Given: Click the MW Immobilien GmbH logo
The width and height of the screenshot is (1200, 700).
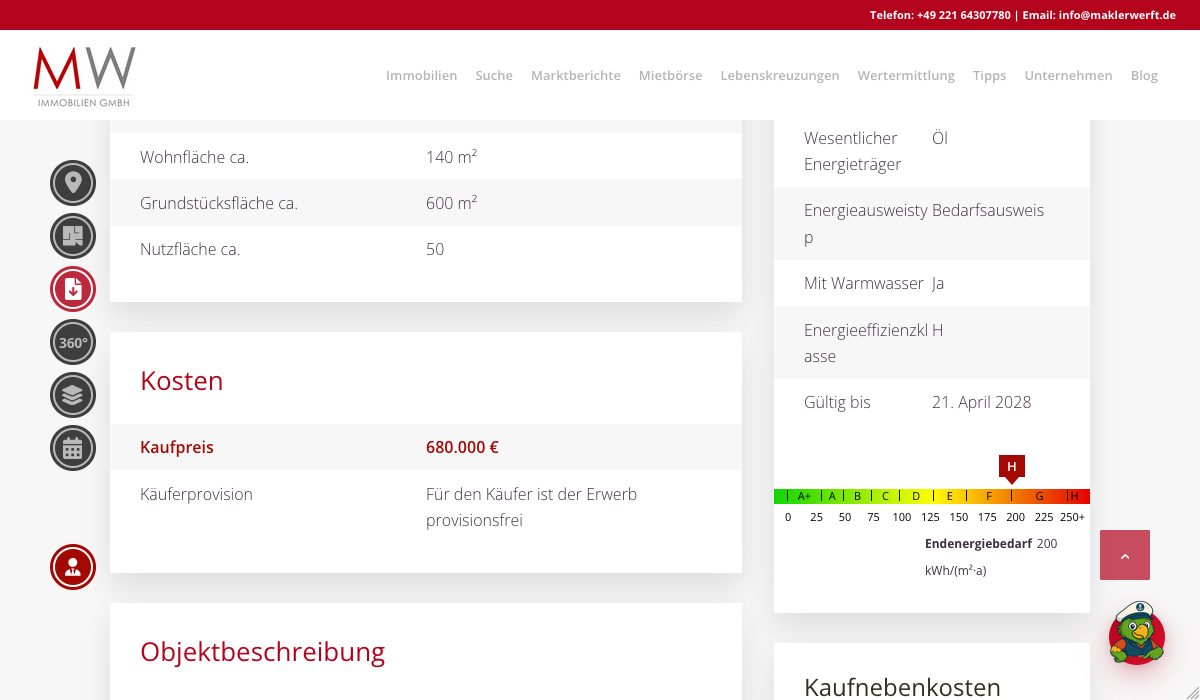Looking at the screenshot, I should coord(84,76).
